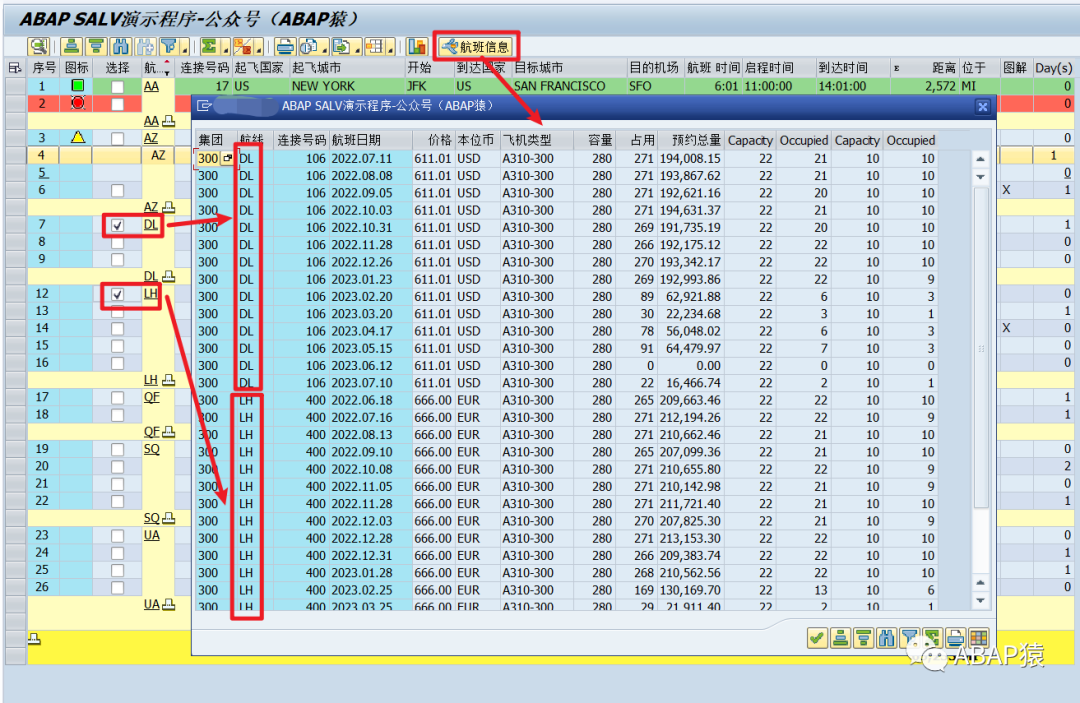The height and width of the screenshot is (703, 1080).
Task: Uncheck the DL checkbox in row 7
Action: pyautogui.click(x=118, y=225)
